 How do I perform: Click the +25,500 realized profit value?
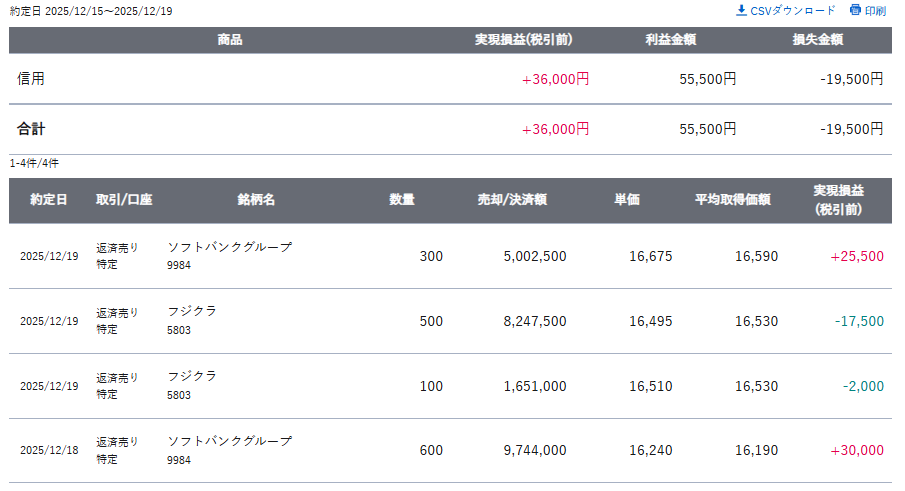click(857, 256)
